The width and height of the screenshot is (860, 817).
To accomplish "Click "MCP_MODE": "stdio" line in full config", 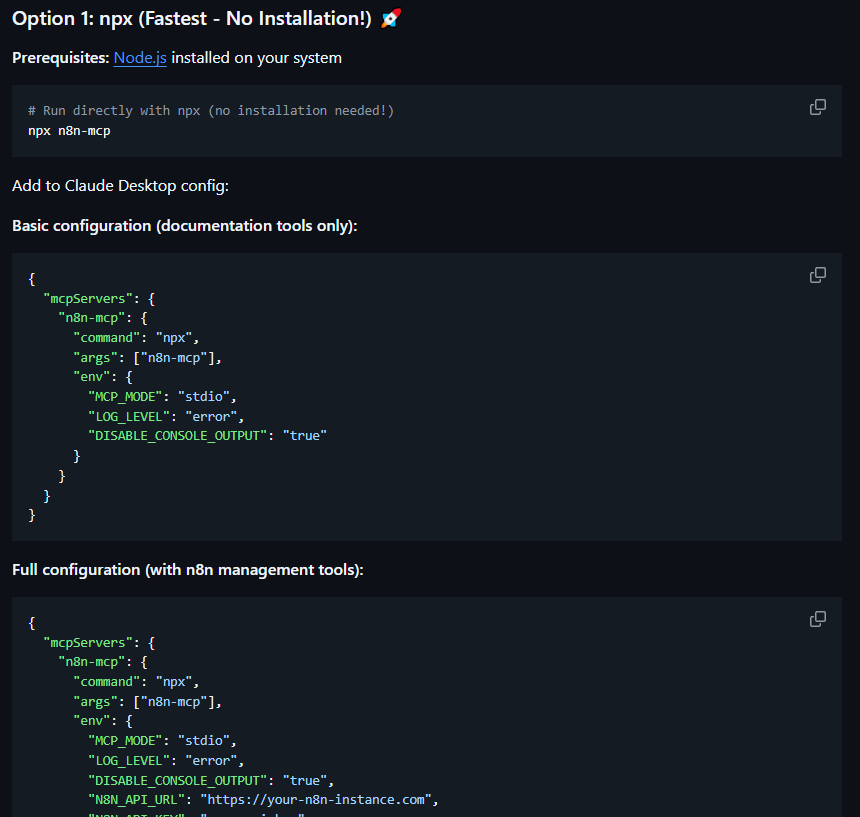I will click(162, 741).
